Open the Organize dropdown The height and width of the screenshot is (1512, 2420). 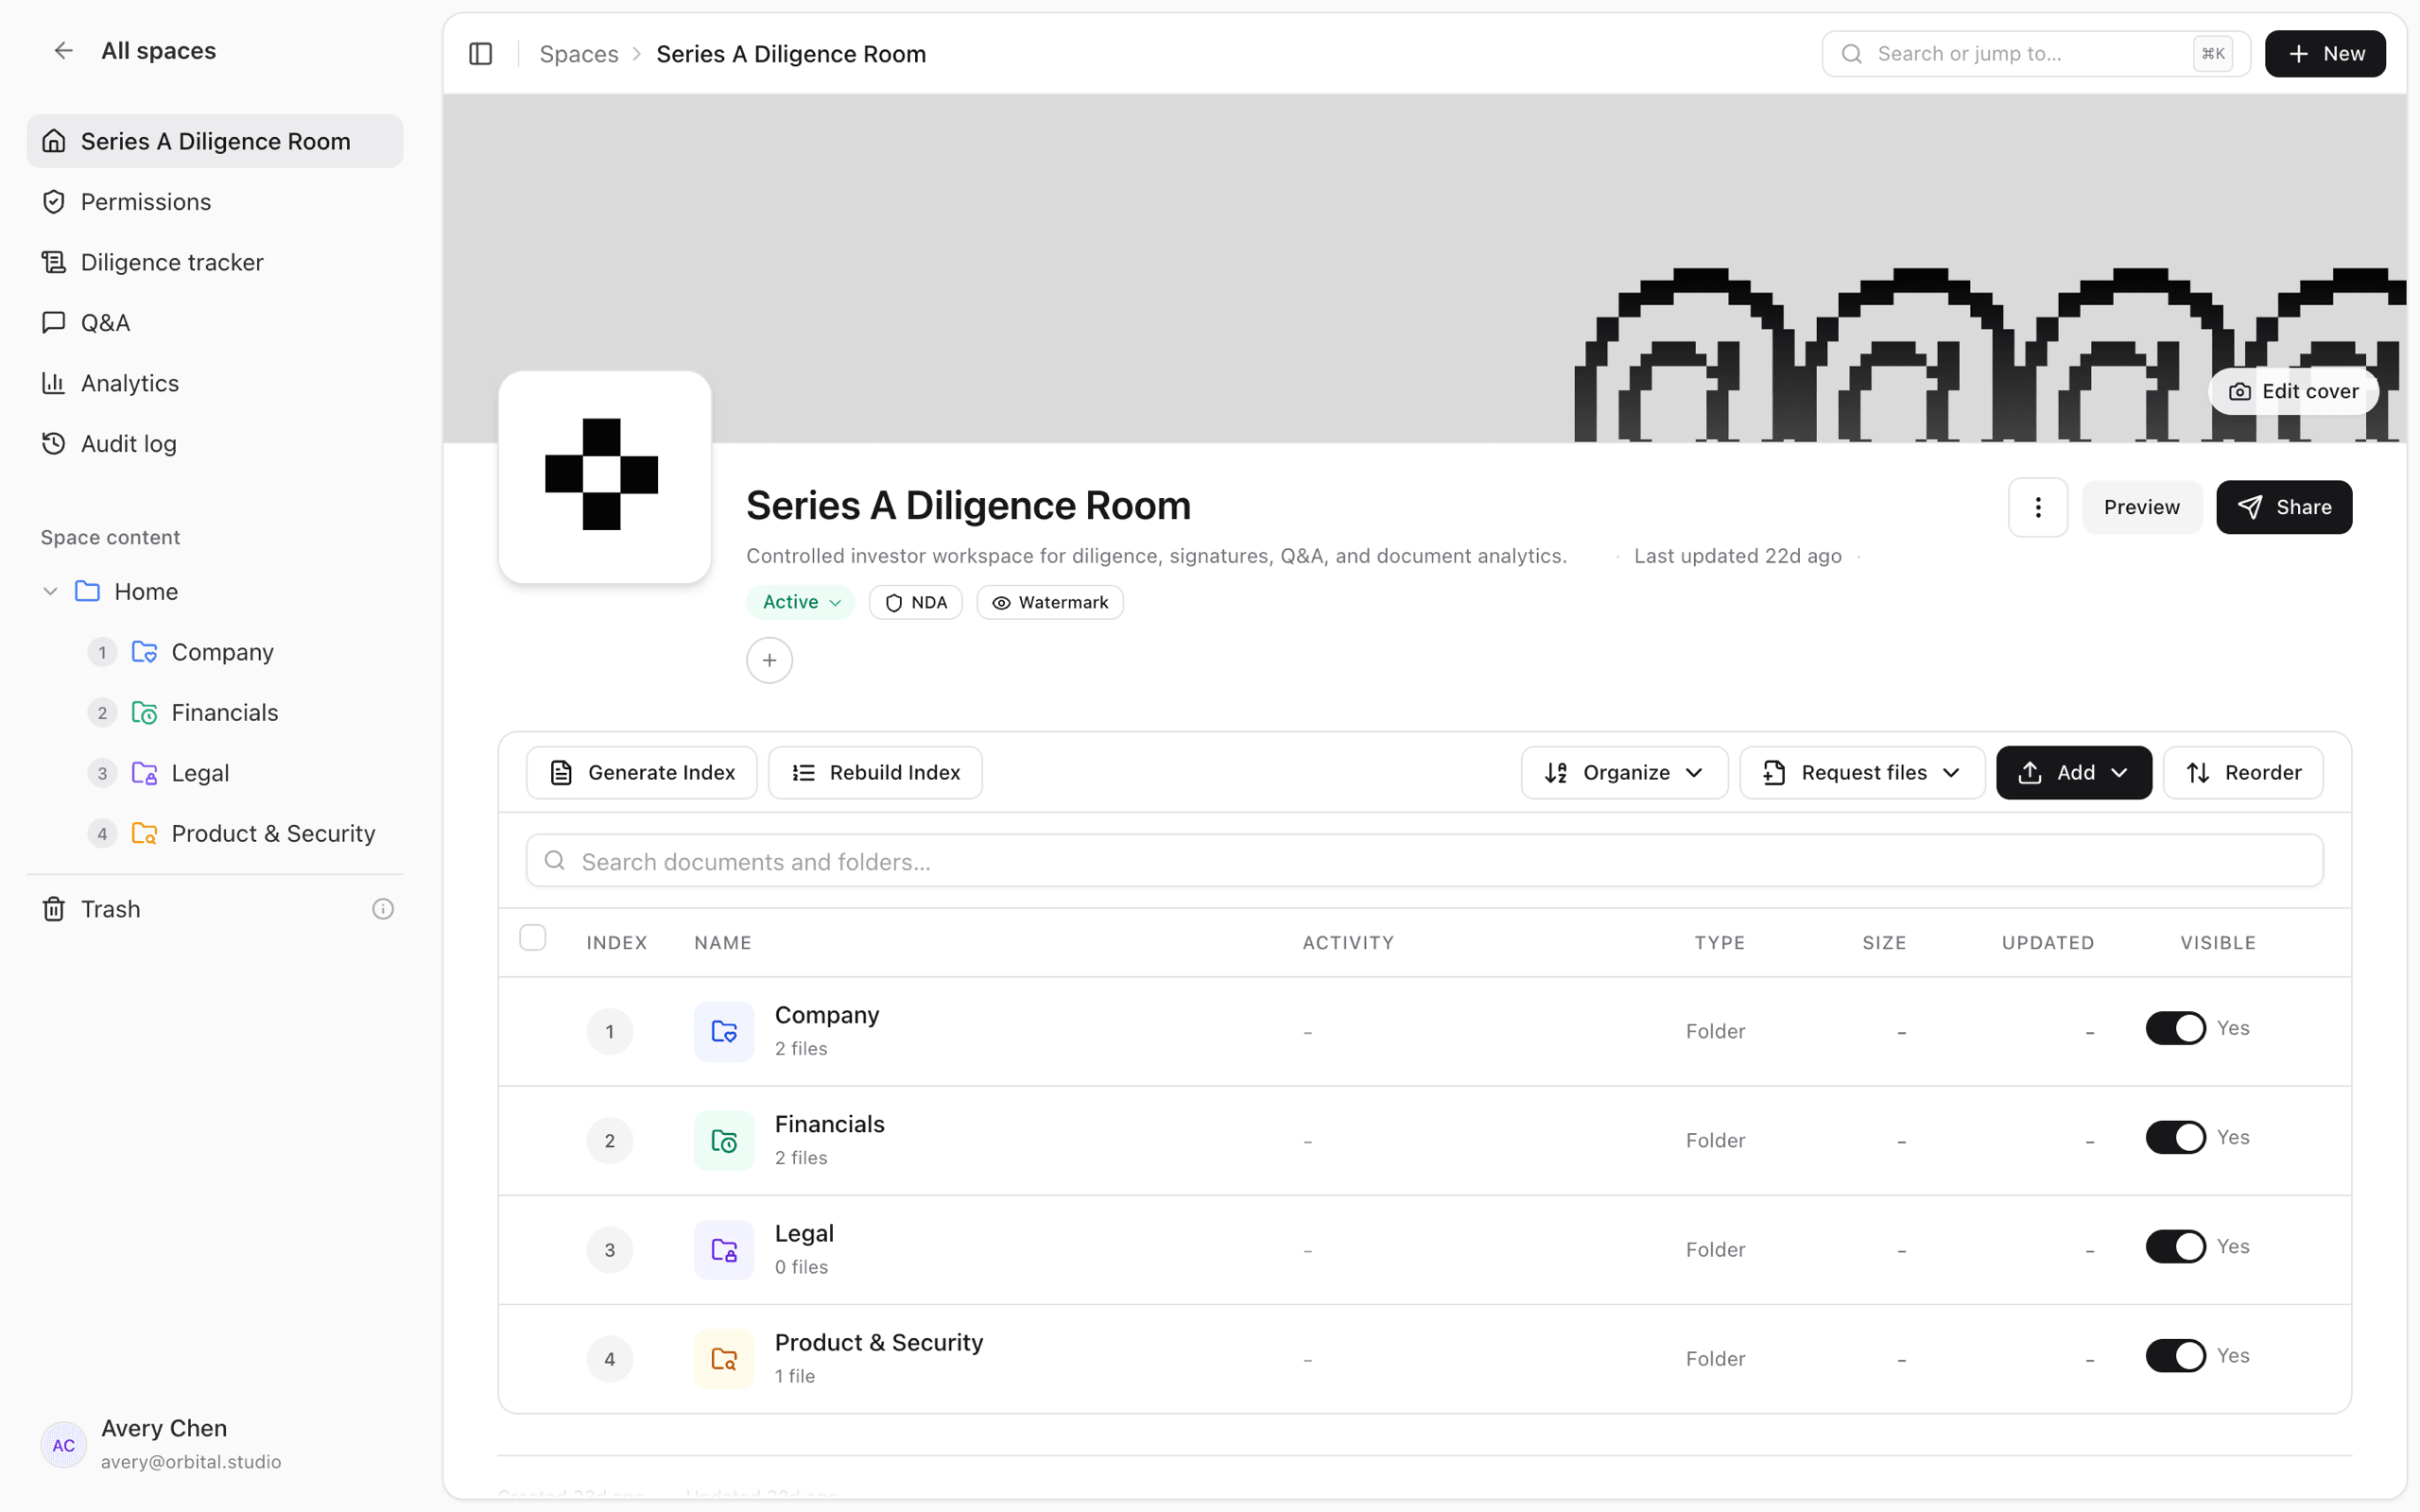[1624, 773]
